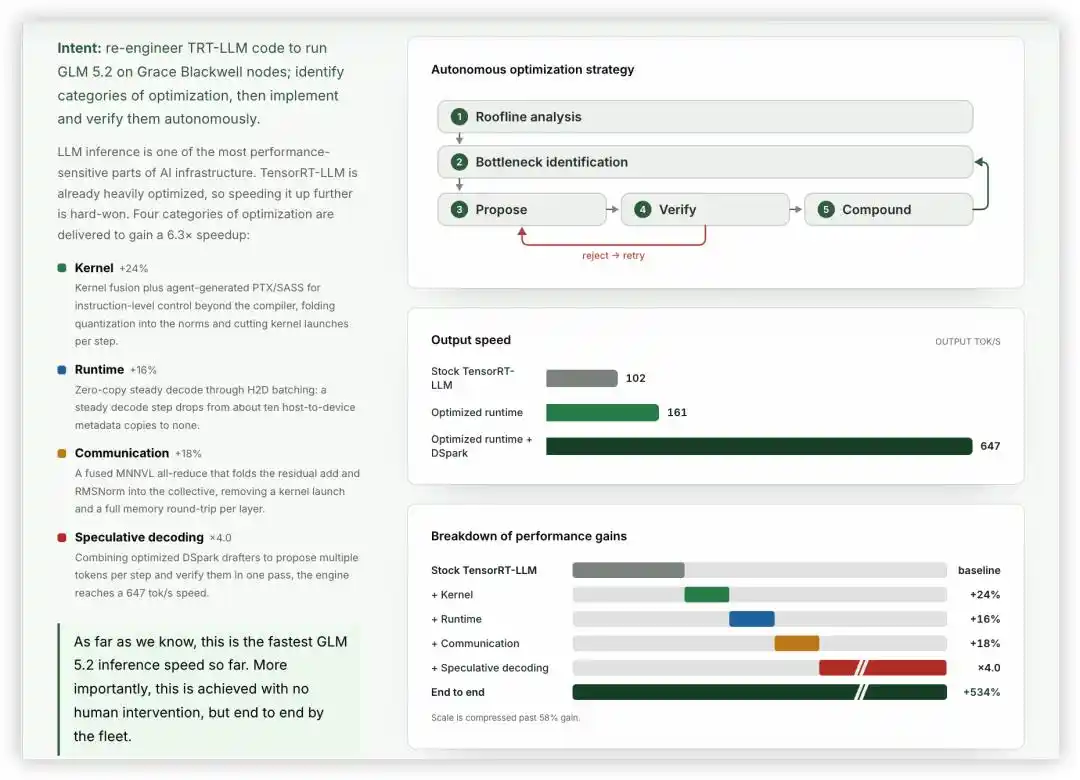Click the red Speculative decoding breakdown bar
Viewport: 1080px width, 780px height.
(x=882, y=668)
